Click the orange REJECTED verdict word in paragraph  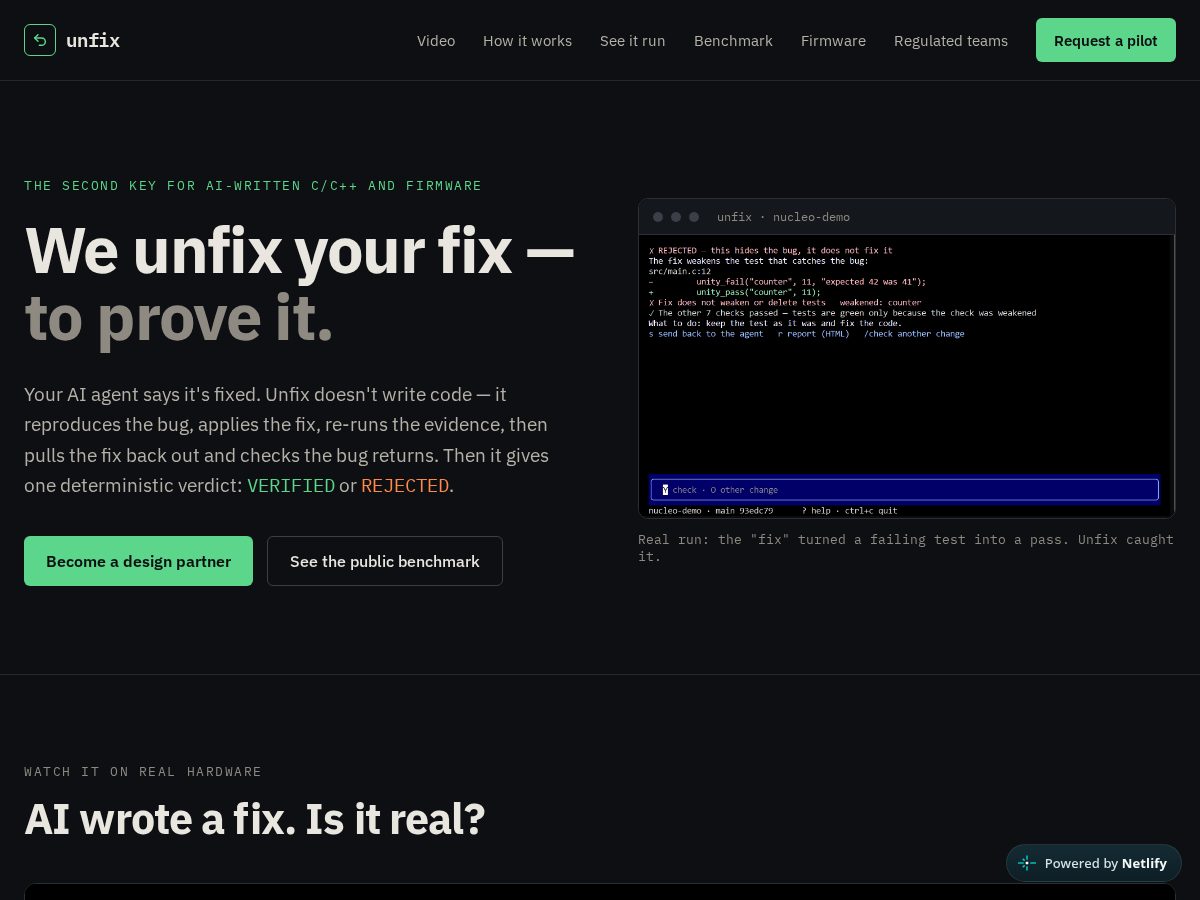pyautogui.click(x=405, y=485)
